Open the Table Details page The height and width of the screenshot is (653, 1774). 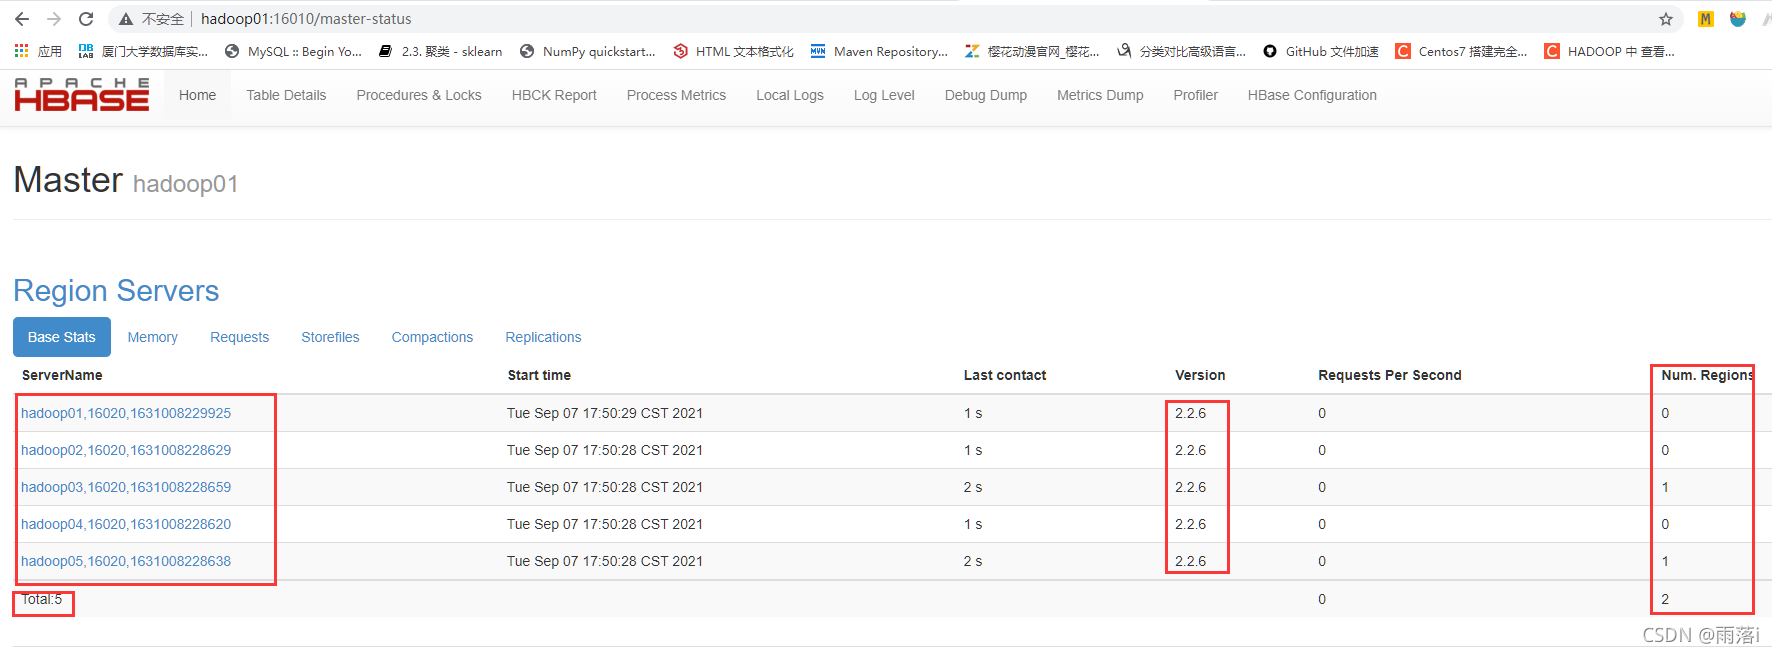click(286, 95)
